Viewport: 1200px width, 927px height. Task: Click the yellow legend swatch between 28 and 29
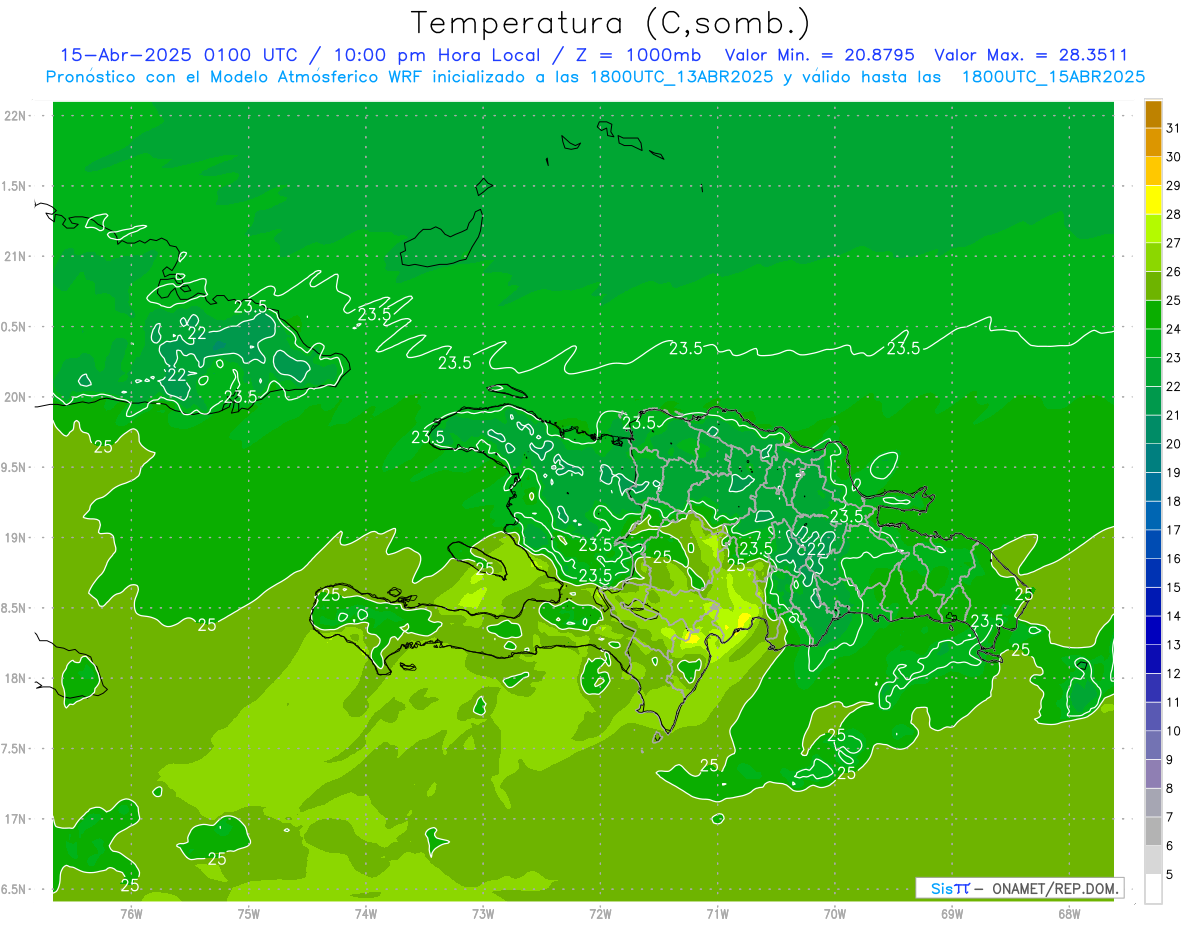click(x=1153, y=200)
